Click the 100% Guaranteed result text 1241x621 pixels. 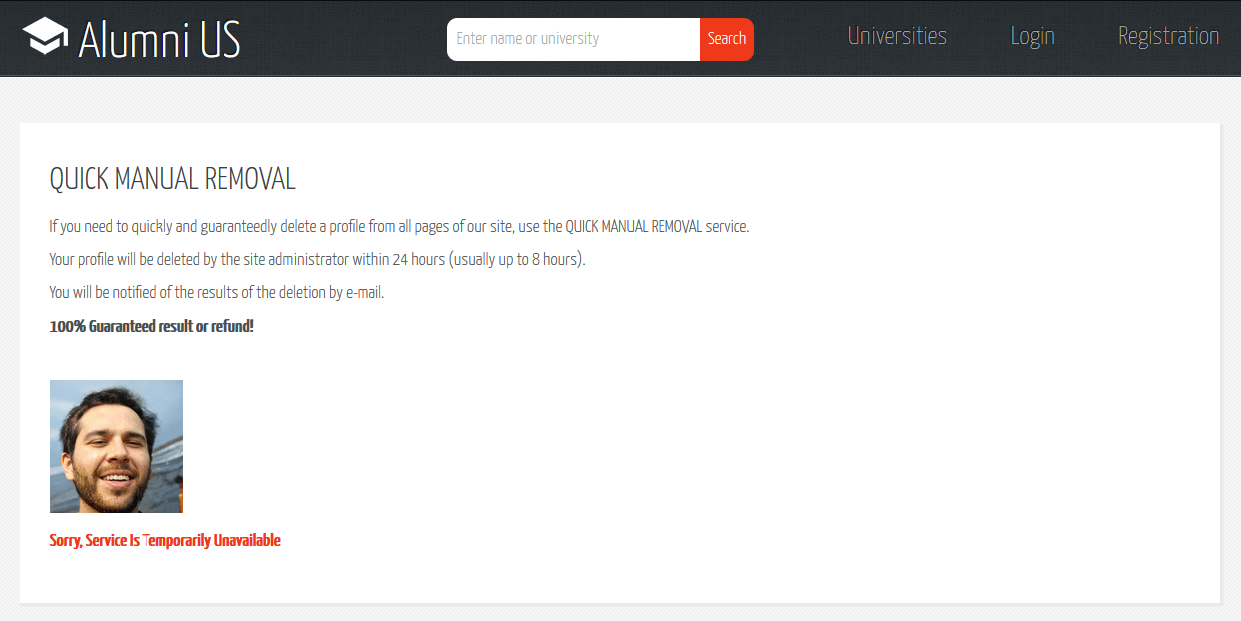click(x=152, y=326)
